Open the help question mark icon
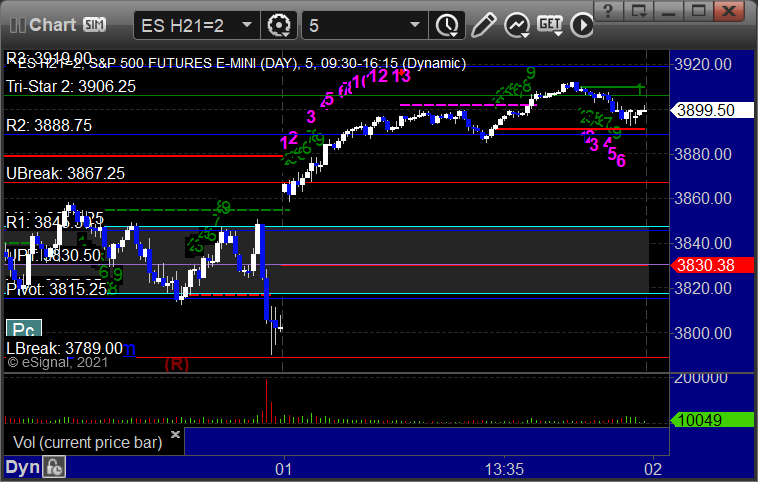Screen dimensions: 758x482 [x=608, y=11]
